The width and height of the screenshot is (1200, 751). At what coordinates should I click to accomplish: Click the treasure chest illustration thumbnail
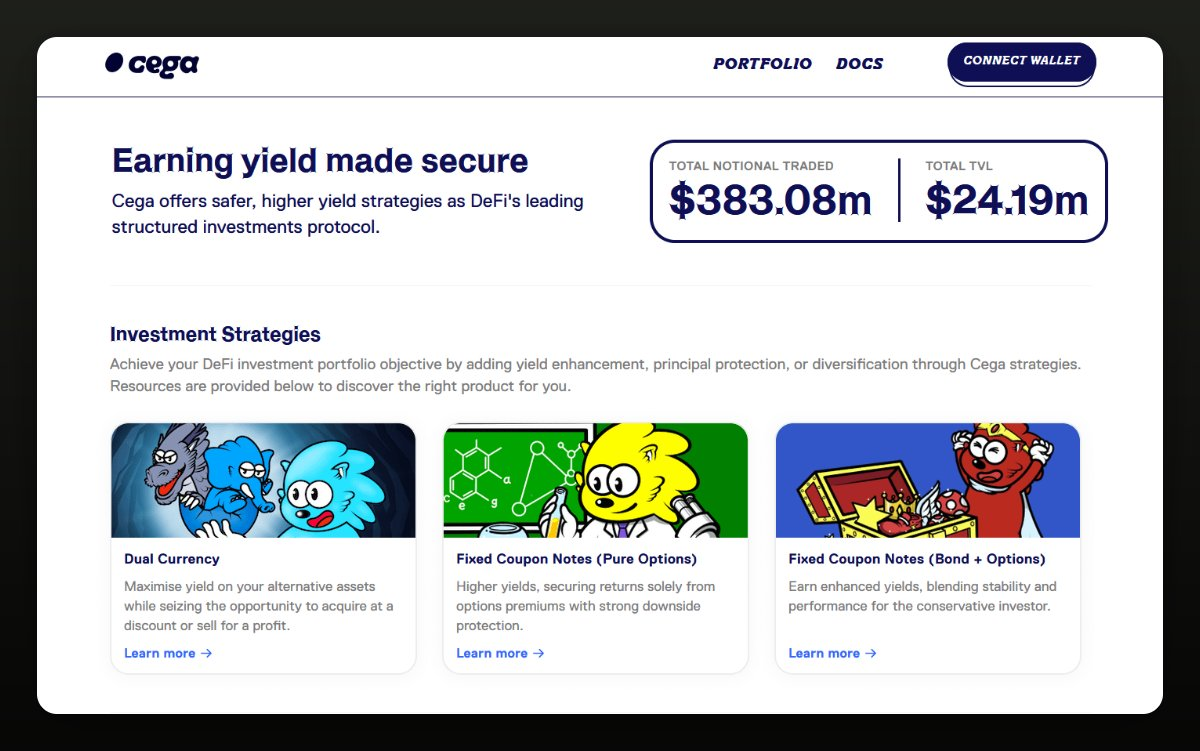tap(927, 480)
